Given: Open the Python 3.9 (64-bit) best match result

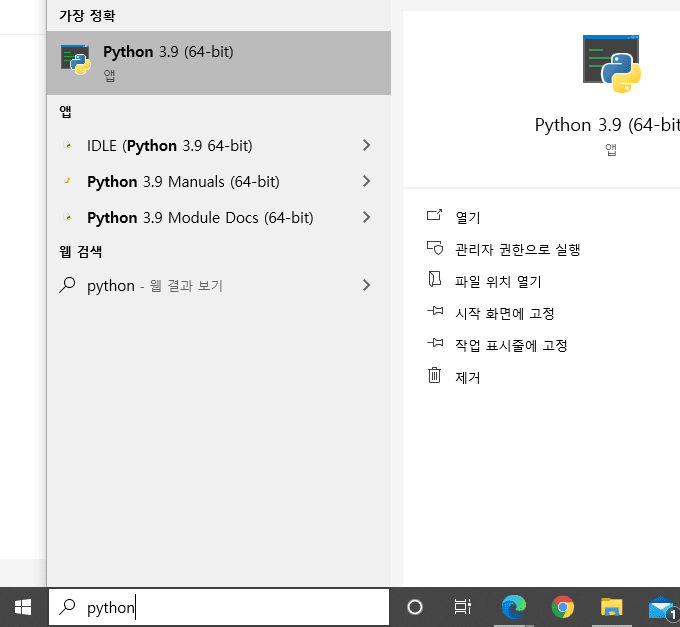Looking at the screenshot, I should click(219, 63).
